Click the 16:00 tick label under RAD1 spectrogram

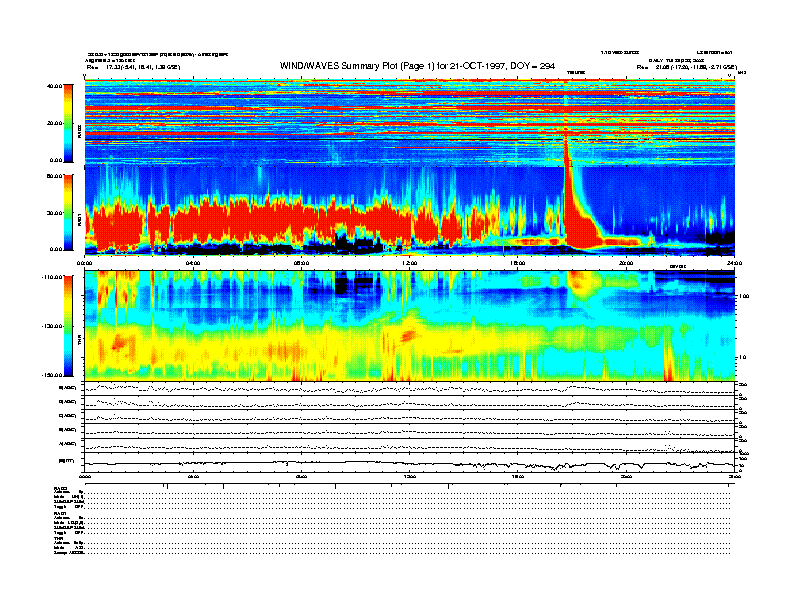pyautogui.click(x=518, y=263)
